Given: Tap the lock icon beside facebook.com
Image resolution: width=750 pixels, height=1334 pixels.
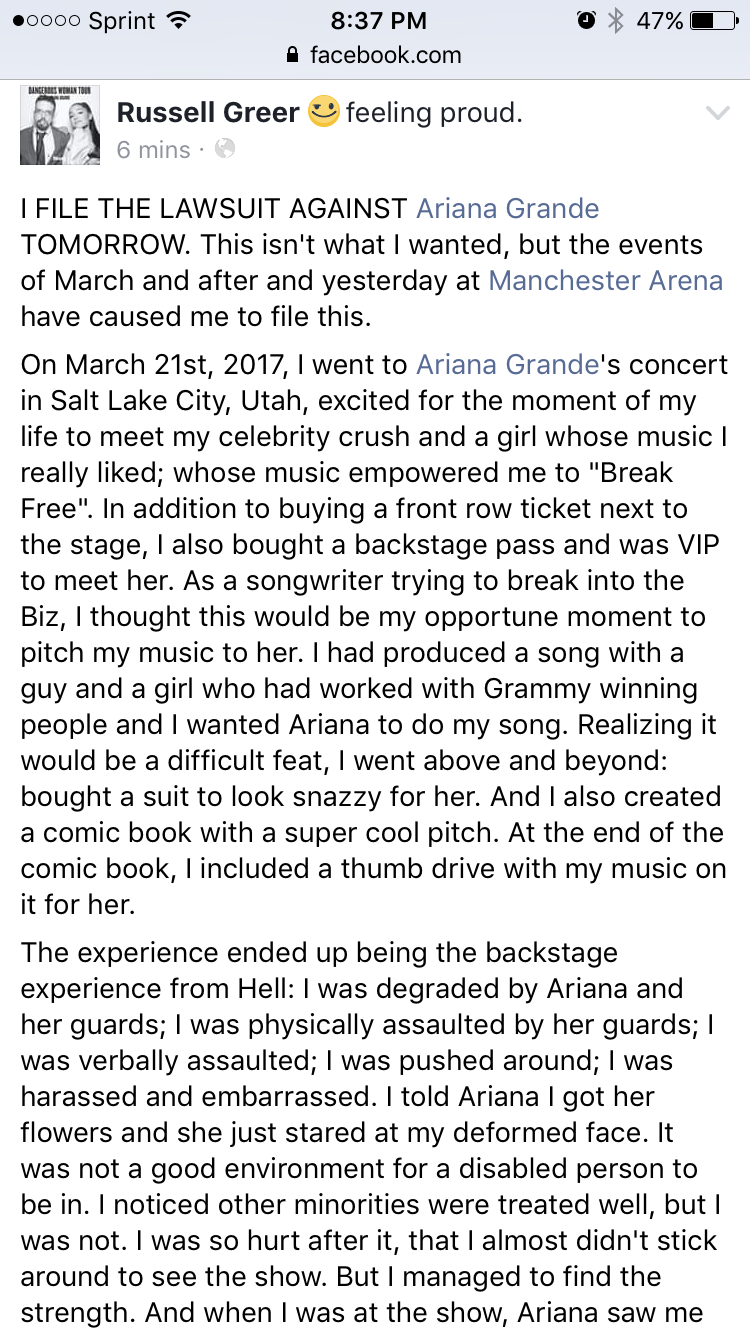Looking at the screenshot, I should click(292, 55).
